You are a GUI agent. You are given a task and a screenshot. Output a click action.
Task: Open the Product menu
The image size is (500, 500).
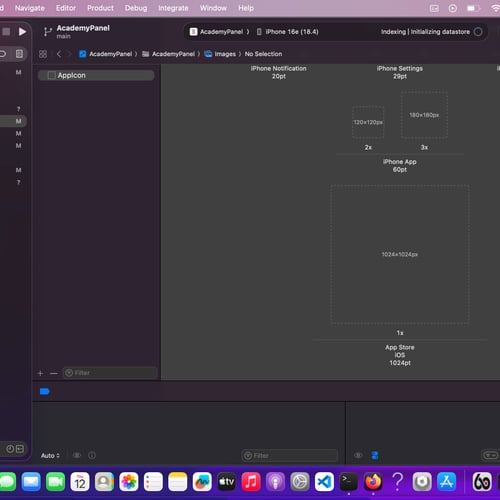pyautogui.click(x=100, y=8)
